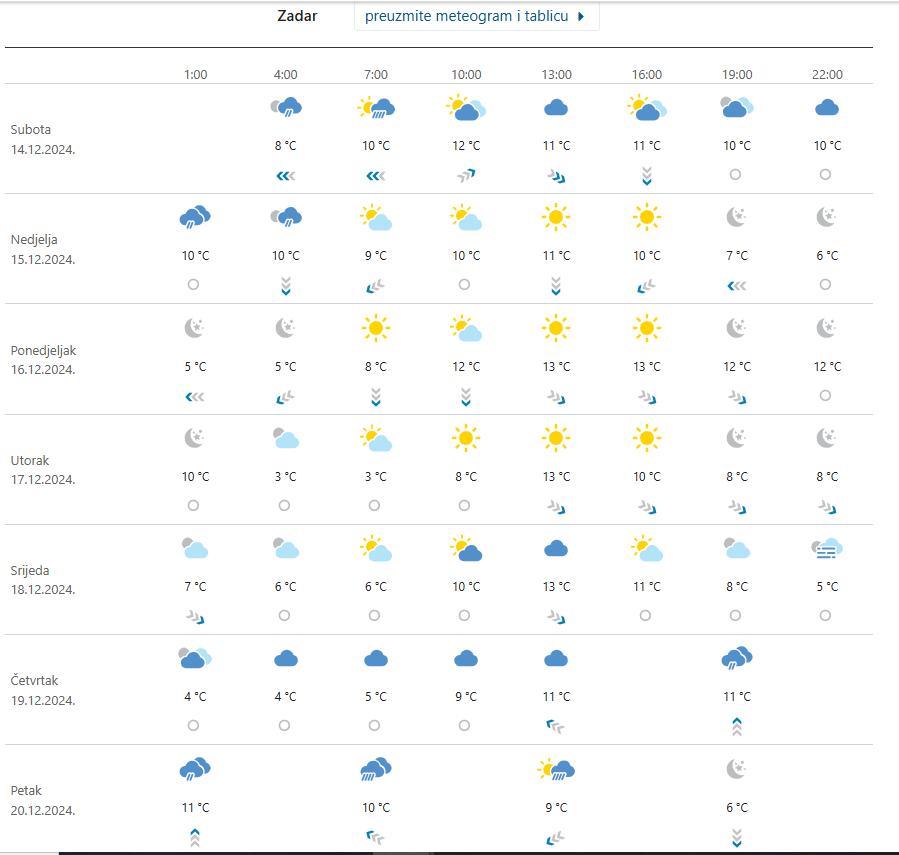The height and width of the screenshot is (855, 899).
Task: Click the rain cloud icon for Petak 7:00
Action: (376, 768)
